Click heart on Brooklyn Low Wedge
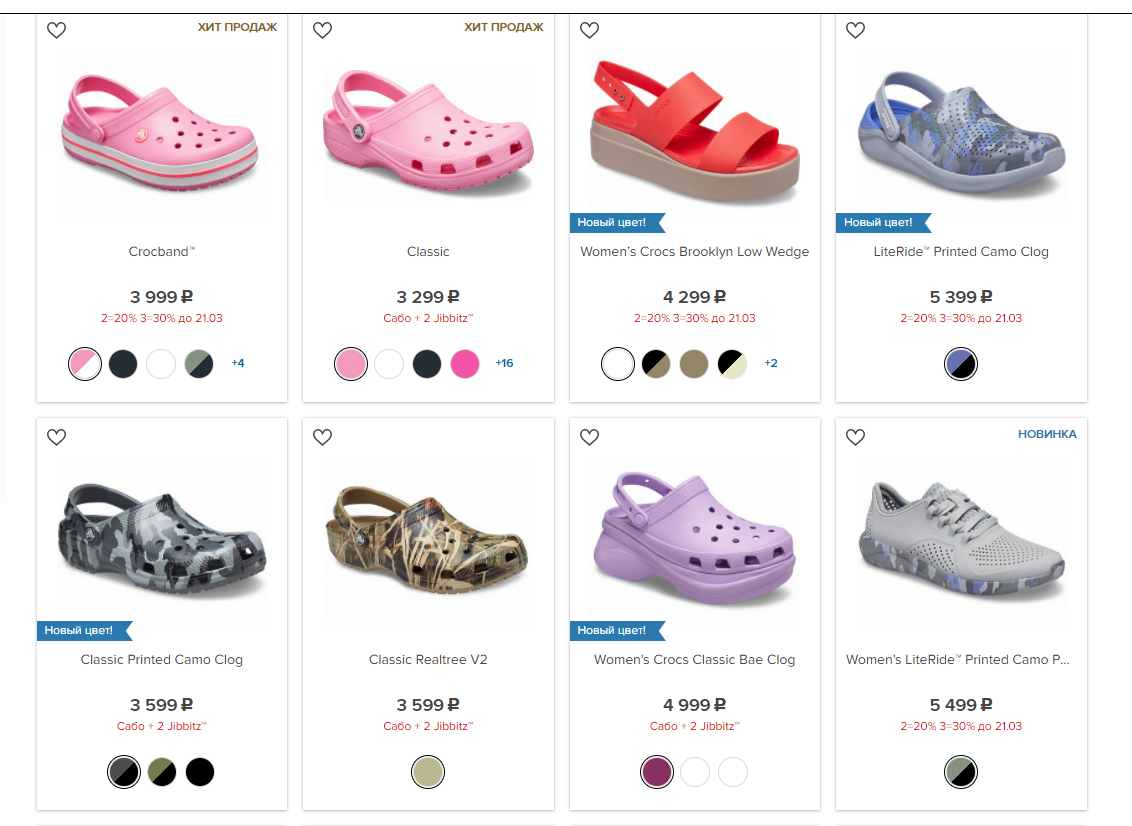This screenshot has width=1132, height=826. pyautogui.click(x=589, y=30)
